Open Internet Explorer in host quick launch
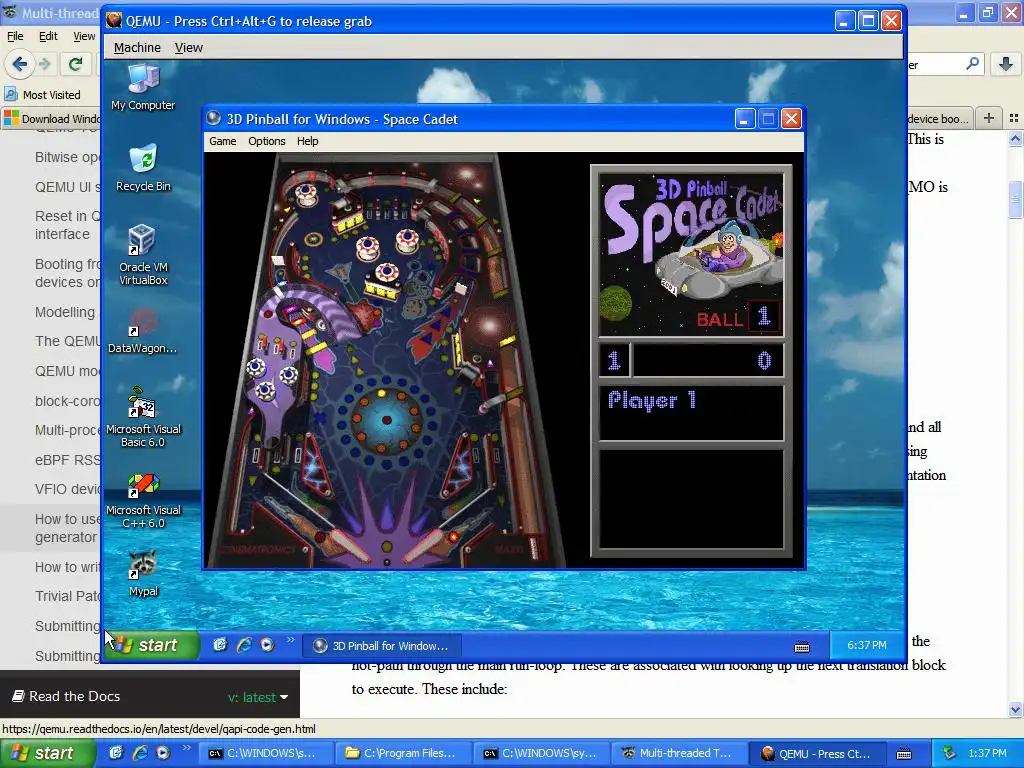Viewport: 1024px width, 768px height. click(x=139, y=753)
